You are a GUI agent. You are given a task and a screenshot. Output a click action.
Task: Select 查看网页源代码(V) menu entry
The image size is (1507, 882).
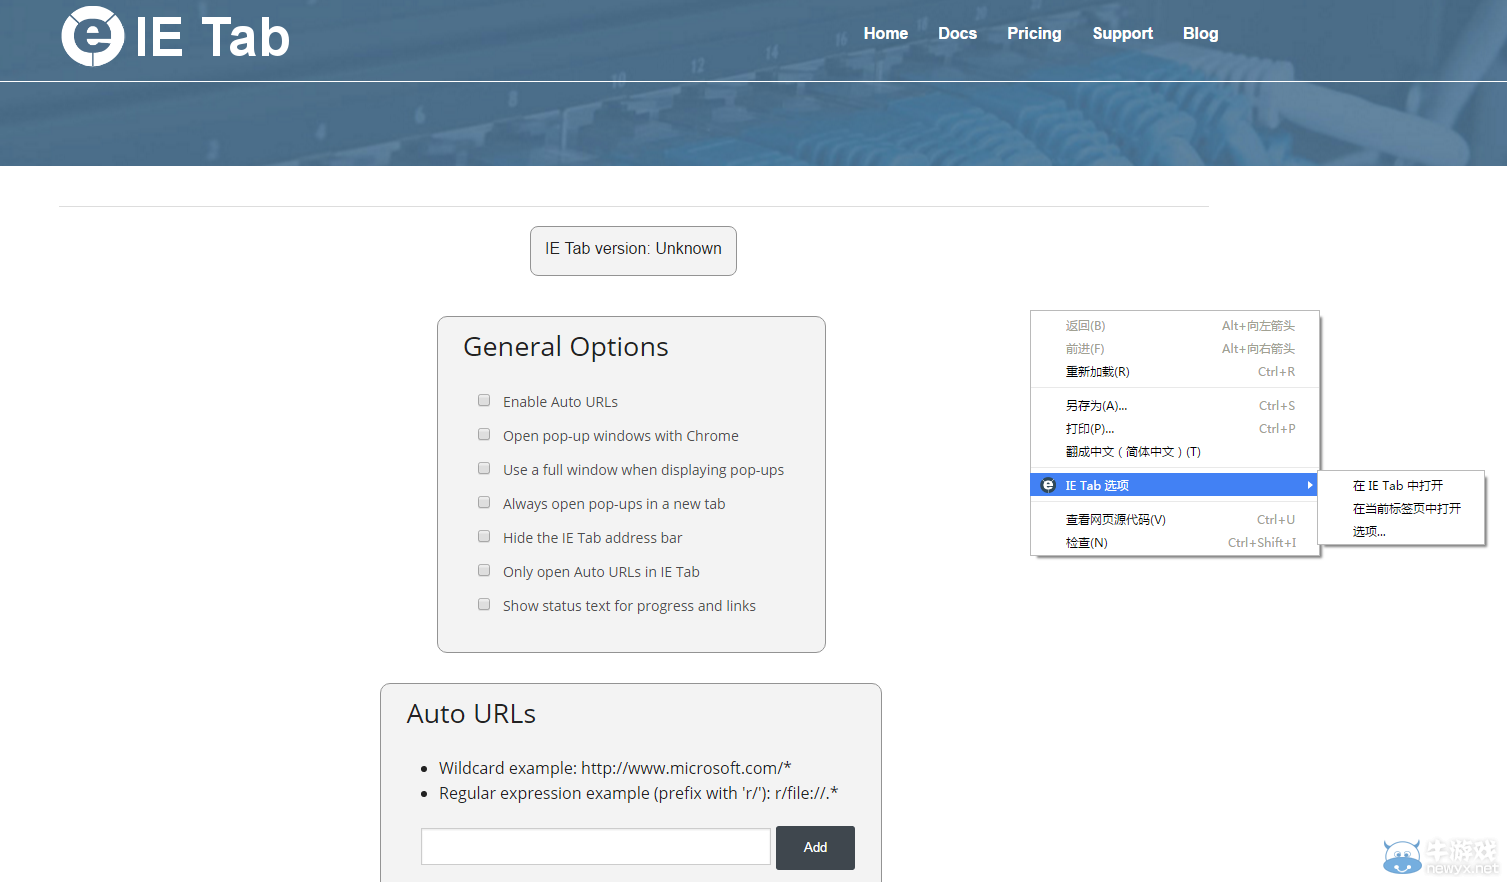pyautogui.click(x=1175, y=519)
